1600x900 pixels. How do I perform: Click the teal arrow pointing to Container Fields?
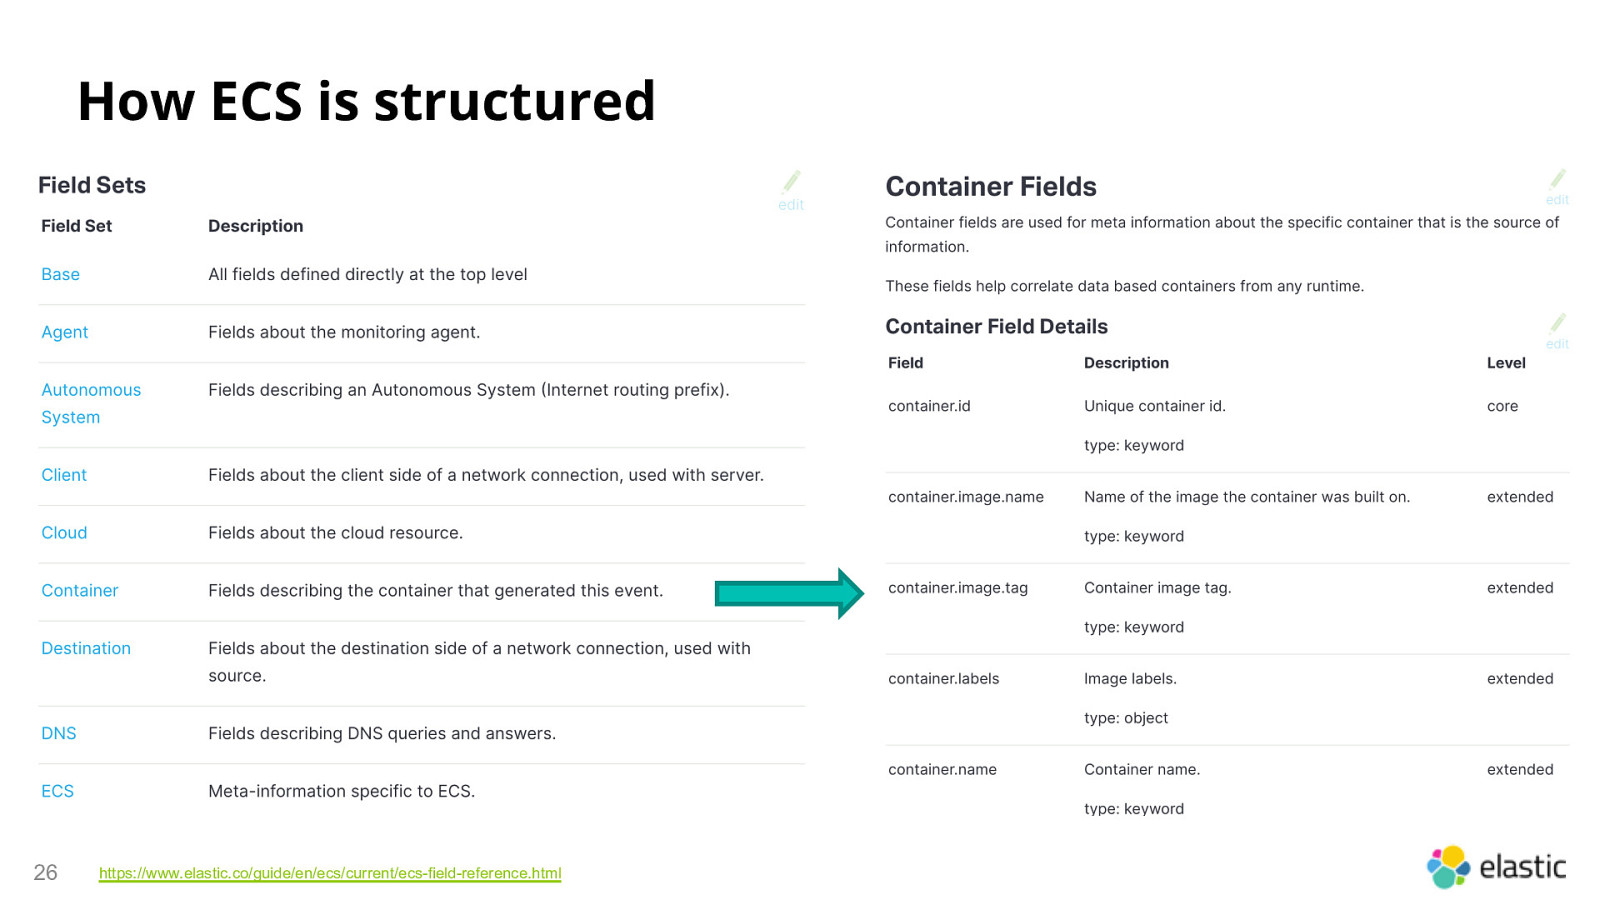pos(789,594)
